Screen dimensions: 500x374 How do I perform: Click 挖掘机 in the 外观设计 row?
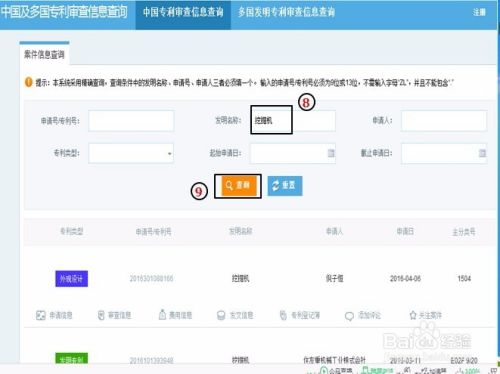point(240,278)
